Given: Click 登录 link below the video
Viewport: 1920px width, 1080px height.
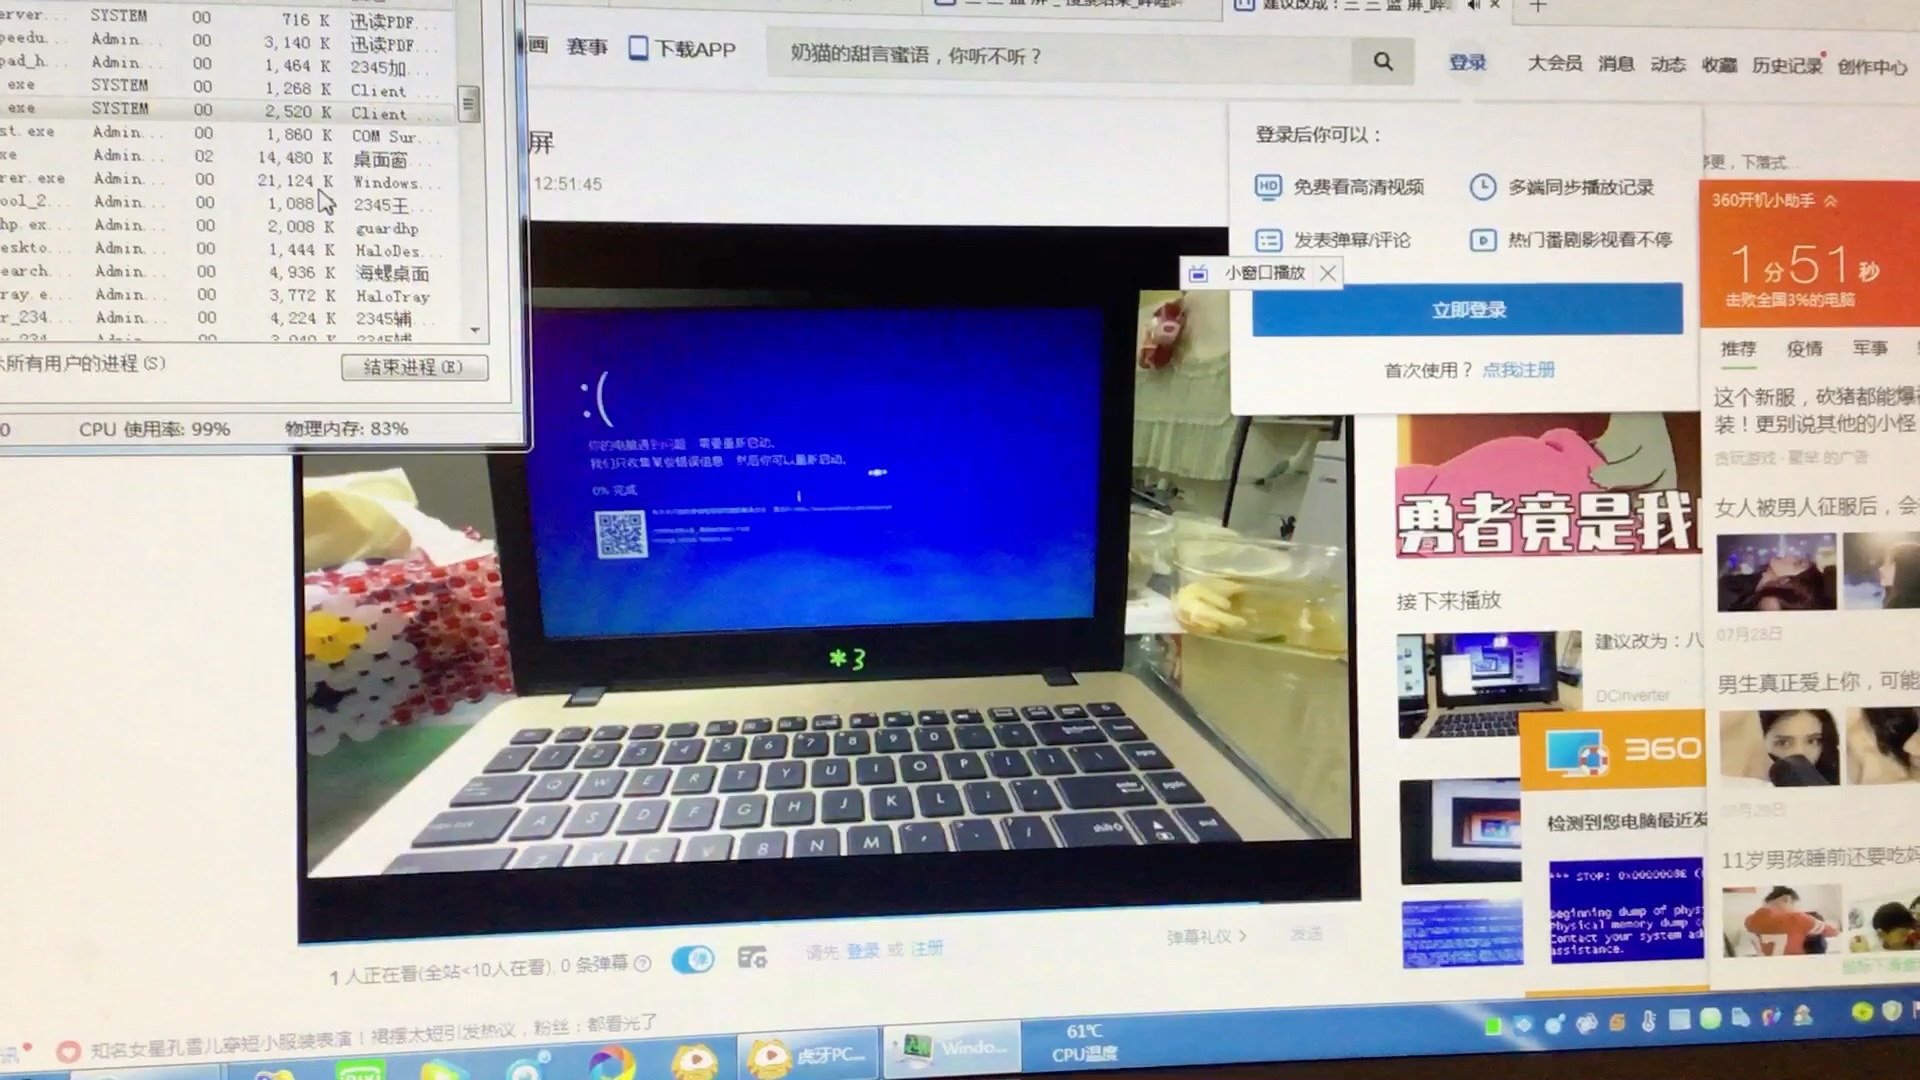Looking at the screenshot, I should (863, 950).
